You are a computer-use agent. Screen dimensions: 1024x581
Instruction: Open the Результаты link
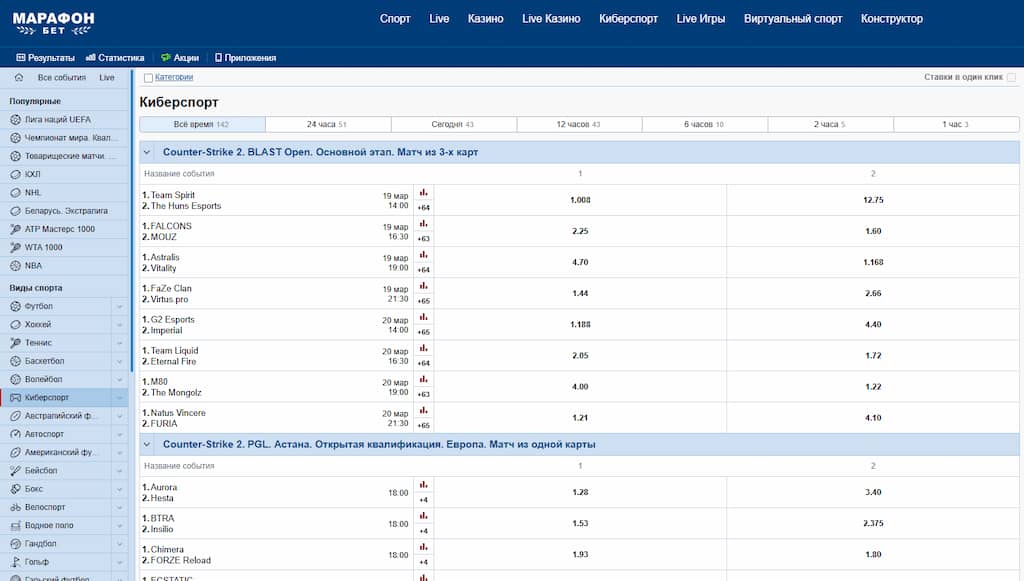click(x=46, y=58)
